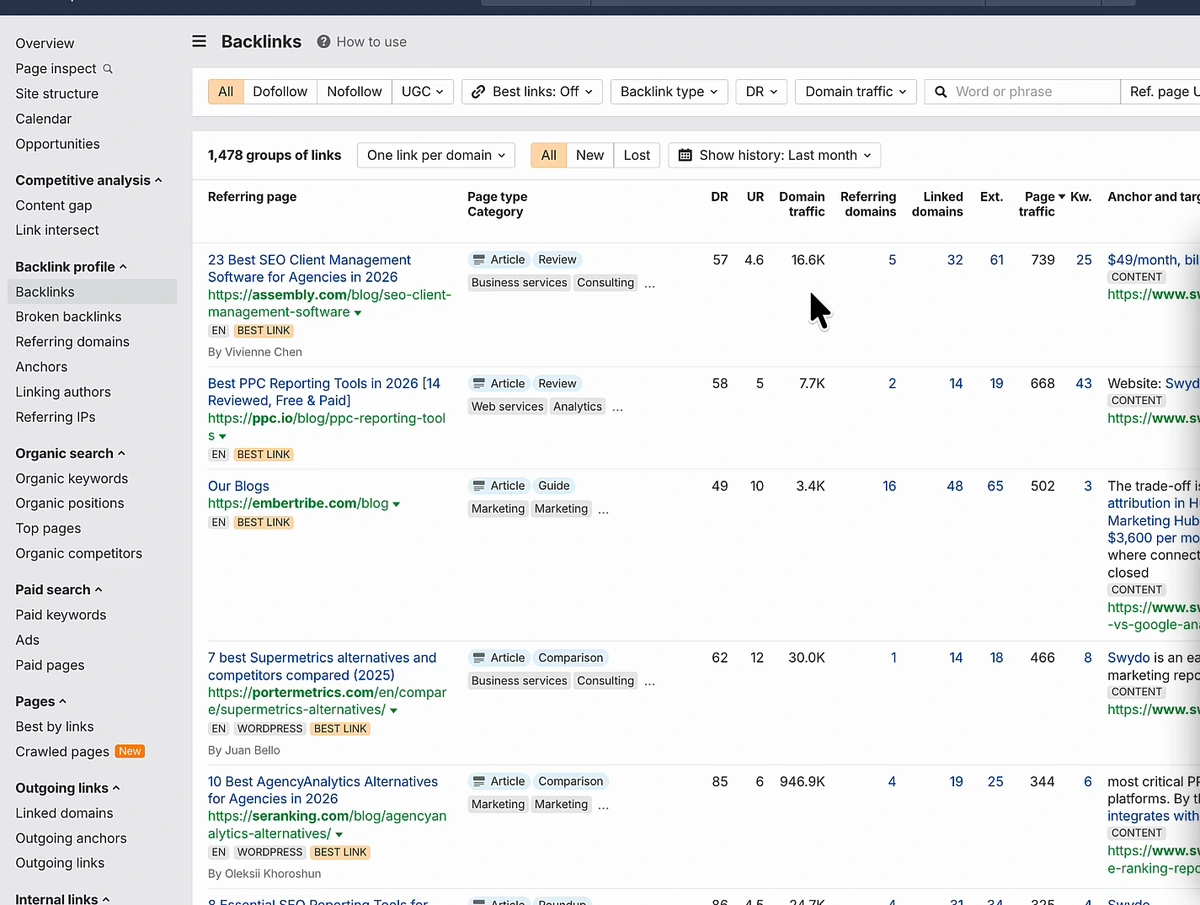The height and width of the screenshot is (905, 1200).
Task: Select the All link-type filter
Action: click(226, 91)
